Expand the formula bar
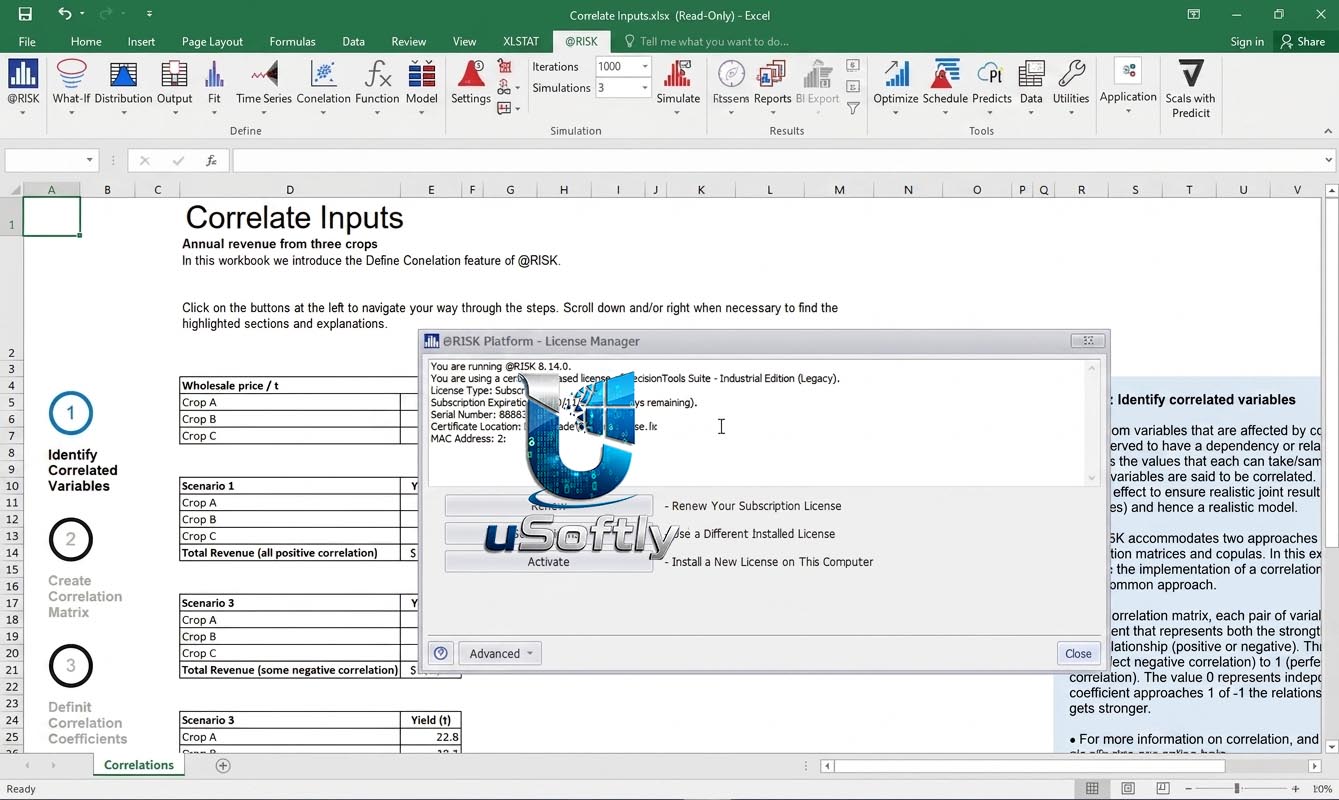Image resolution: width=1339 pixels, height=800 pixels. click(1328, 160)
